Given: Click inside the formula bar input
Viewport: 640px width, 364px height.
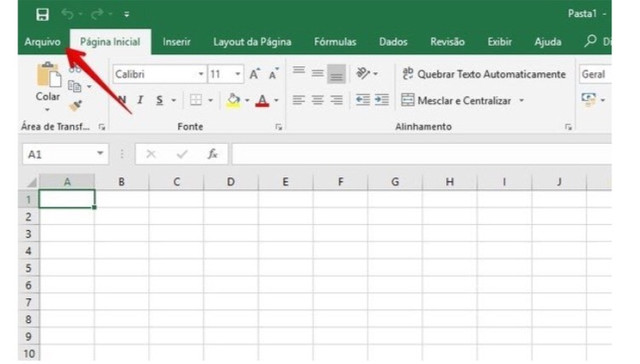Looking at the screenshot, I should coord(422,154).
